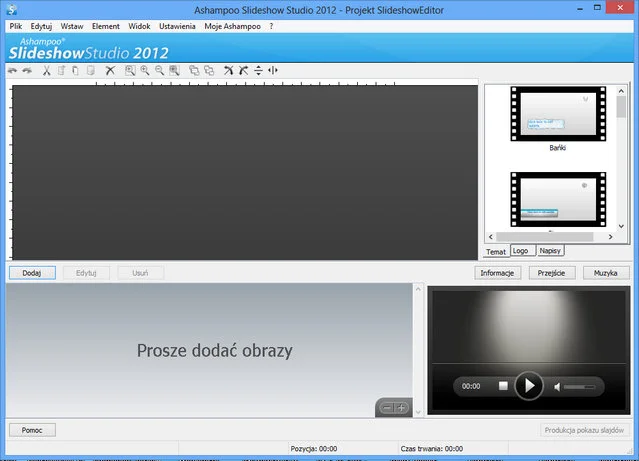This screenshot has height=461, width=639.
Task: Click the theme list scroll-left arrow
Action: tap(491, 237)
